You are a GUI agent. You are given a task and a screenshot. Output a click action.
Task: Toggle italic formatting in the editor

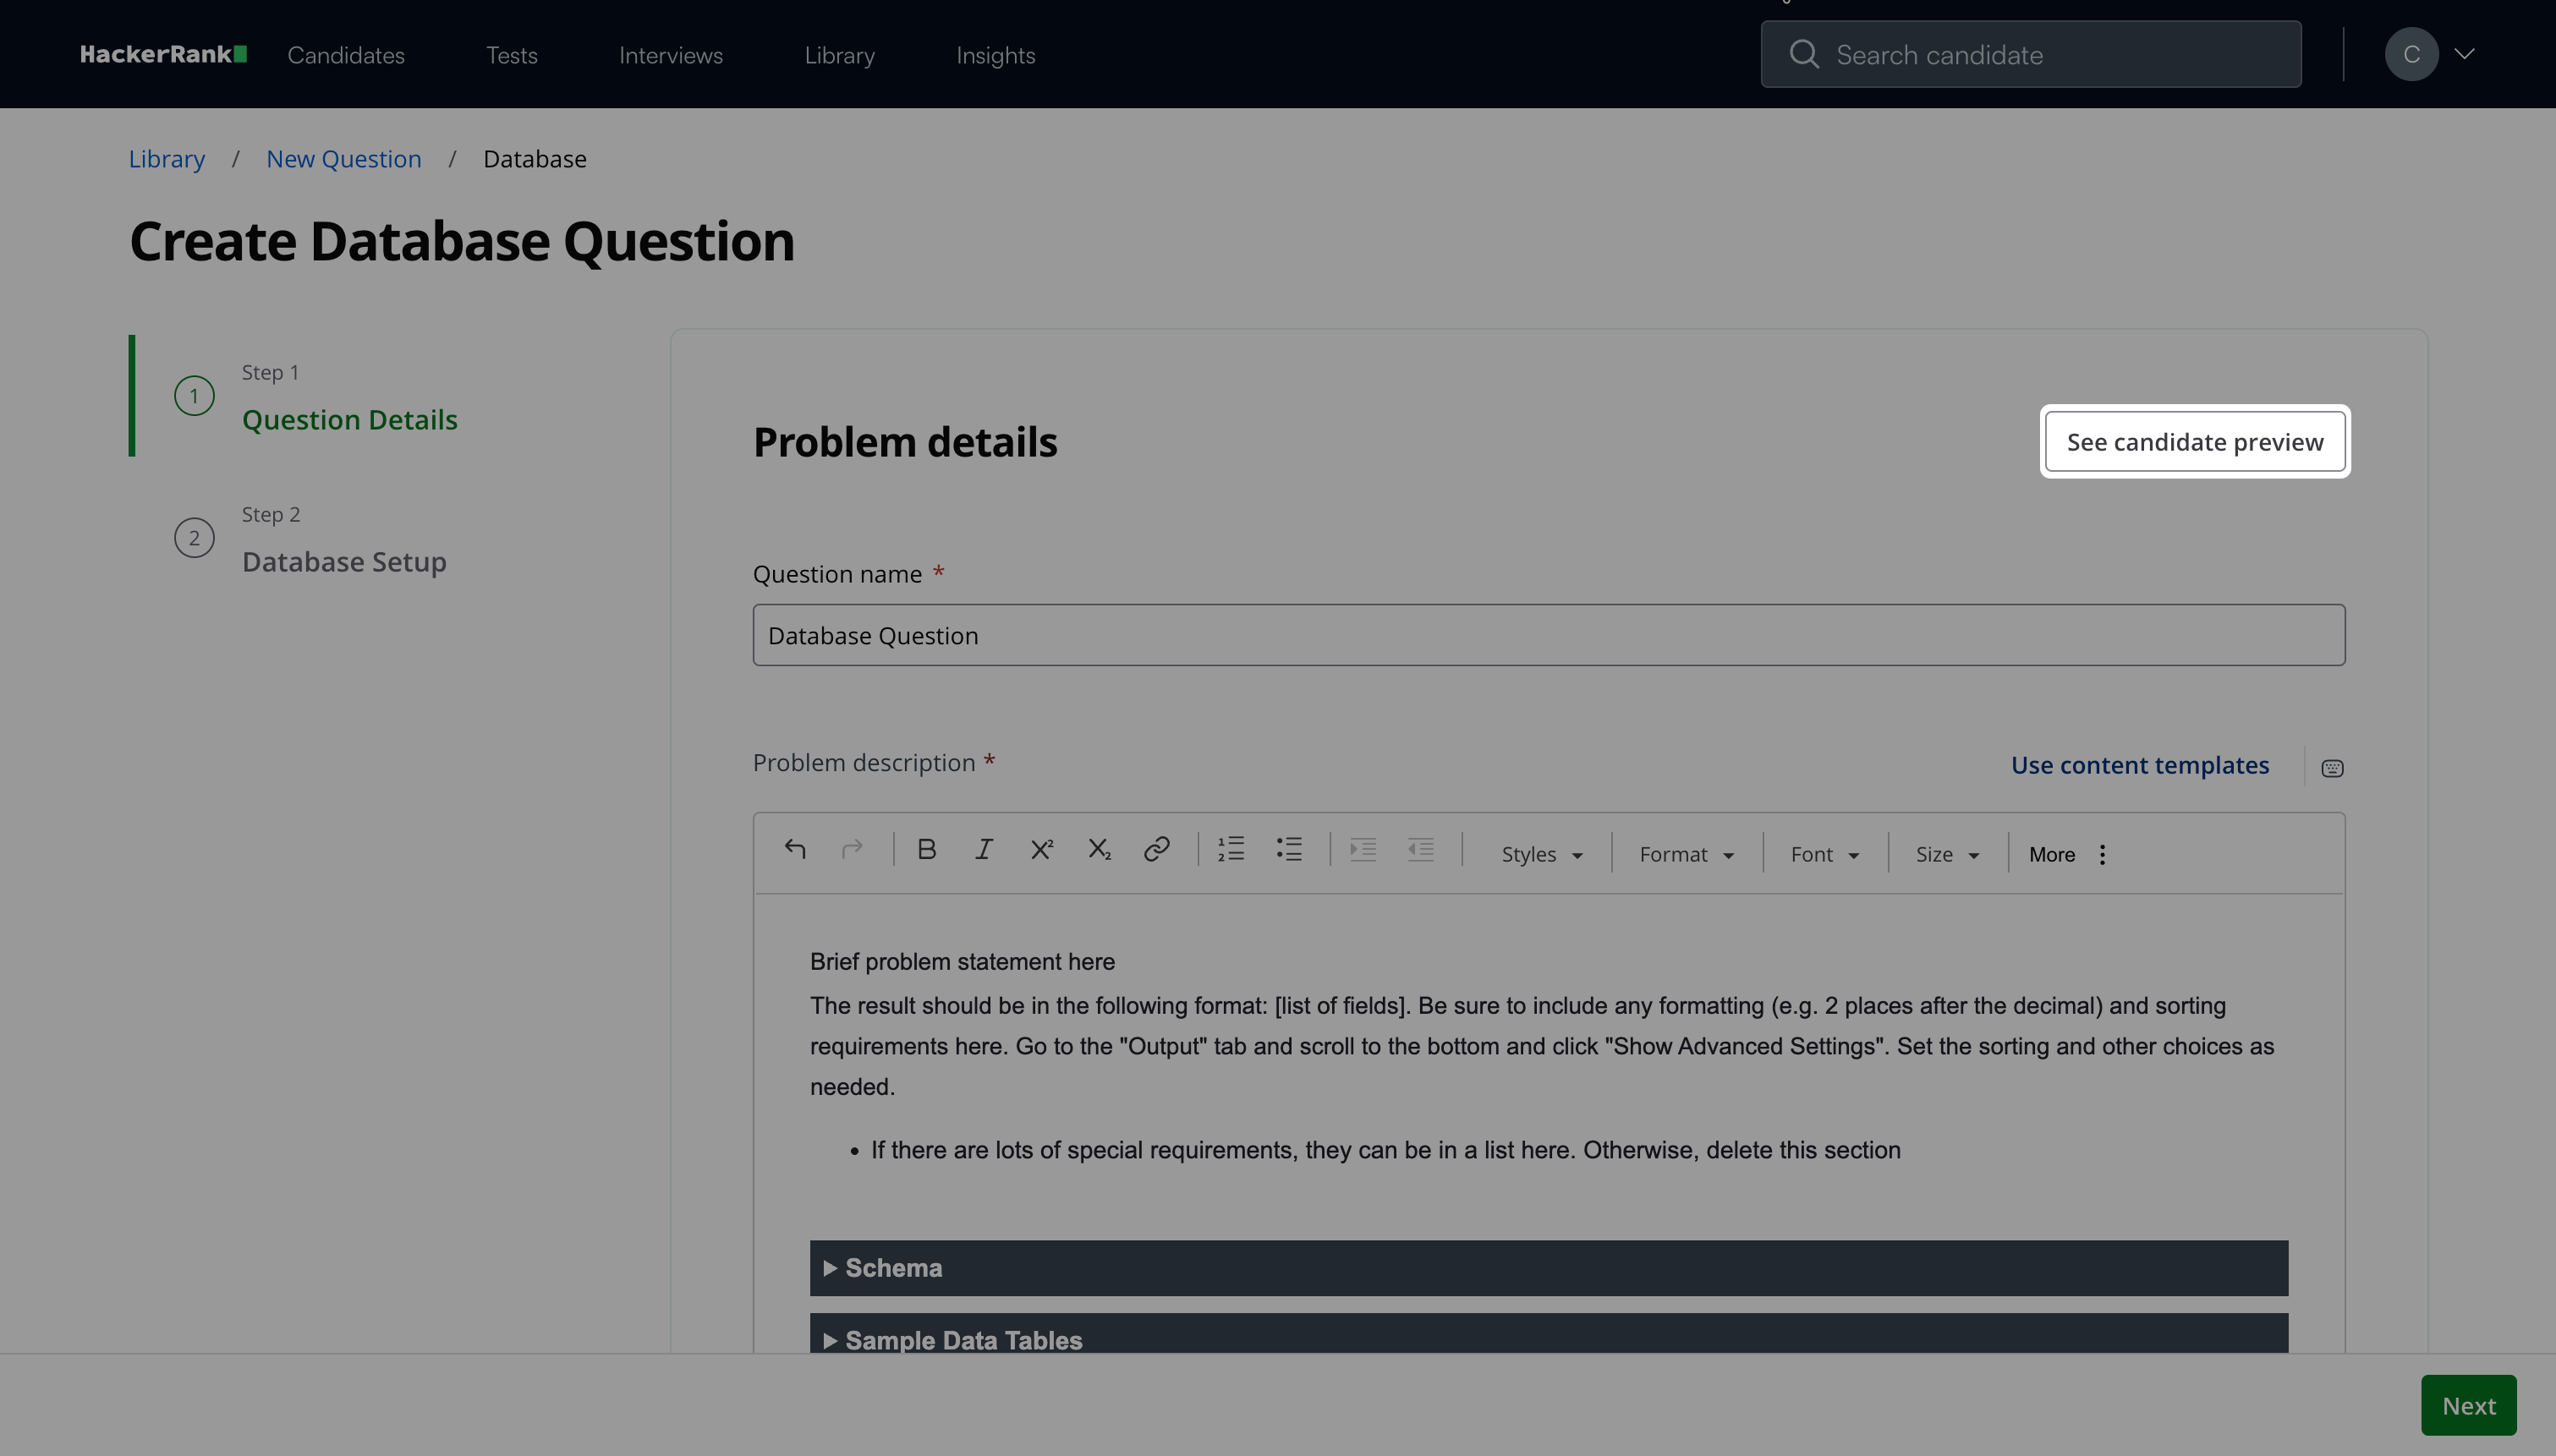(983, 849)
